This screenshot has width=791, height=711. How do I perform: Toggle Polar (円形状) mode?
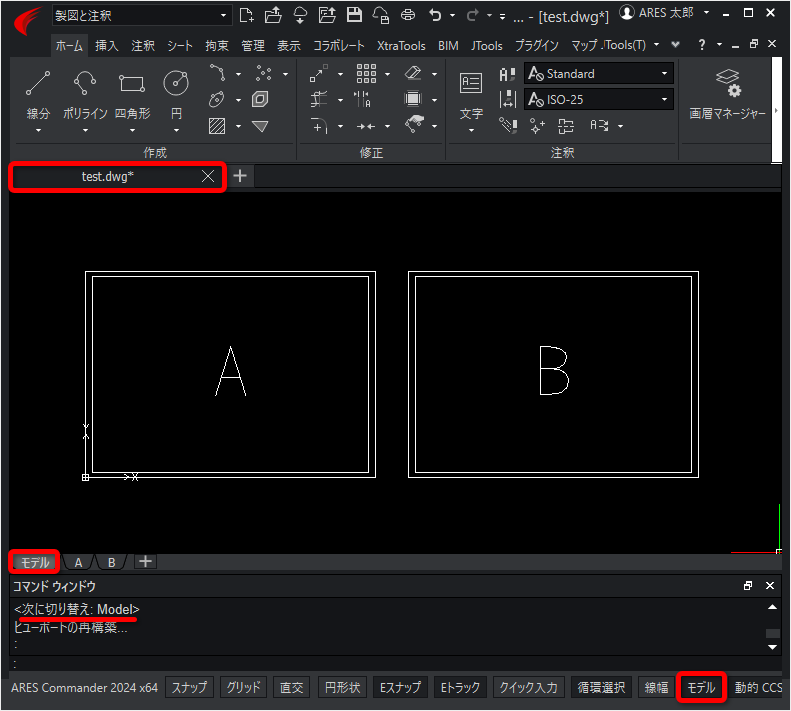point(343,688)
